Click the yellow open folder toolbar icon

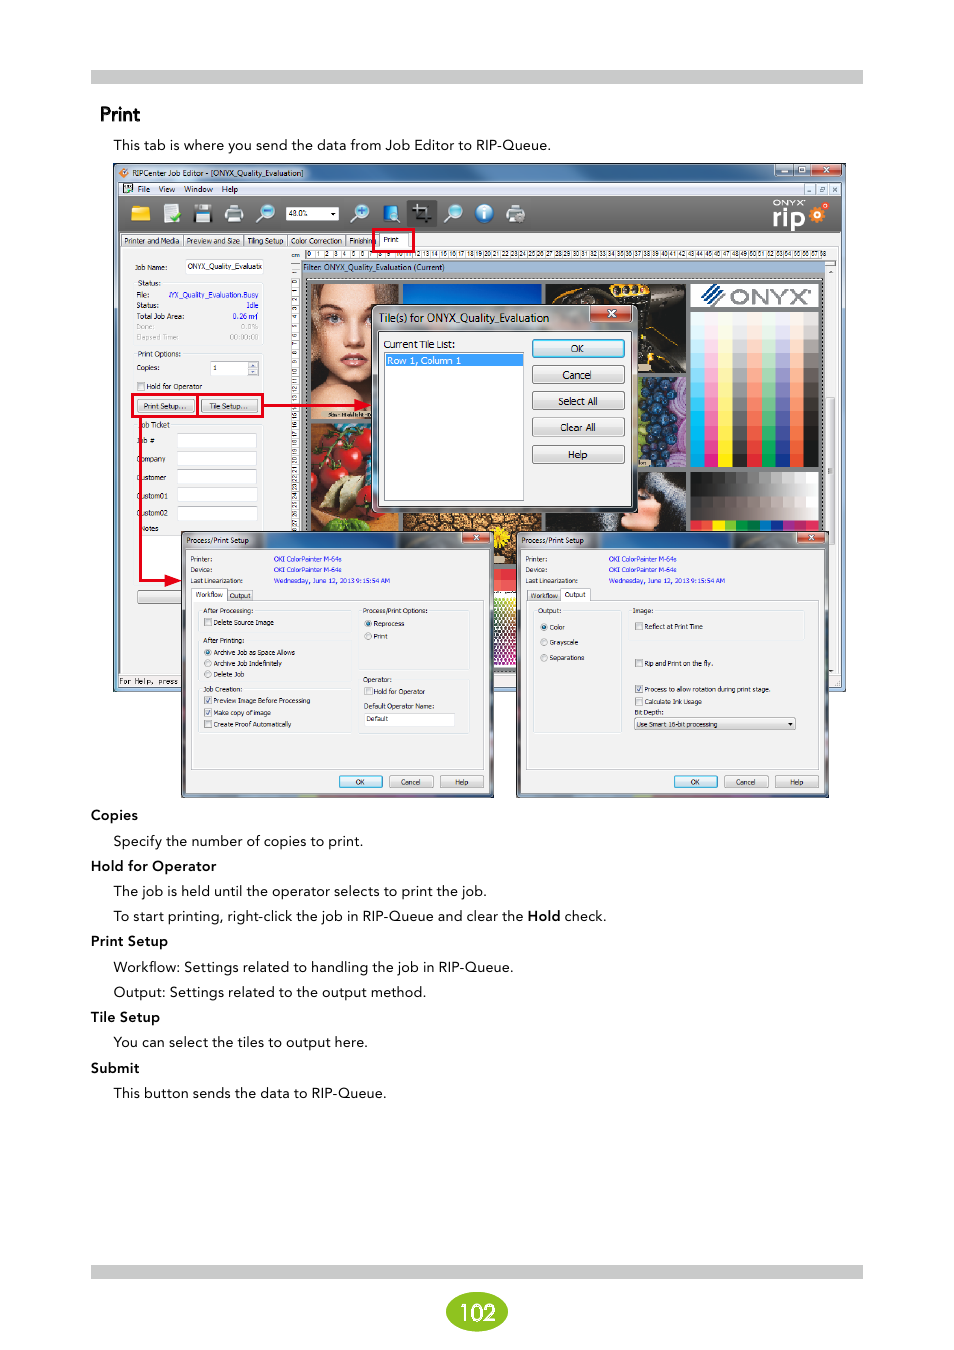point(141,213)
